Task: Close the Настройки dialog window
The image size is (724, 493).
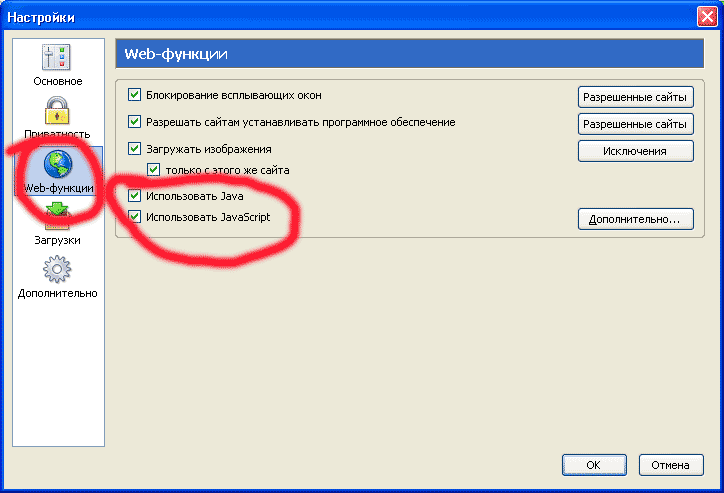Action: (706, 16)
